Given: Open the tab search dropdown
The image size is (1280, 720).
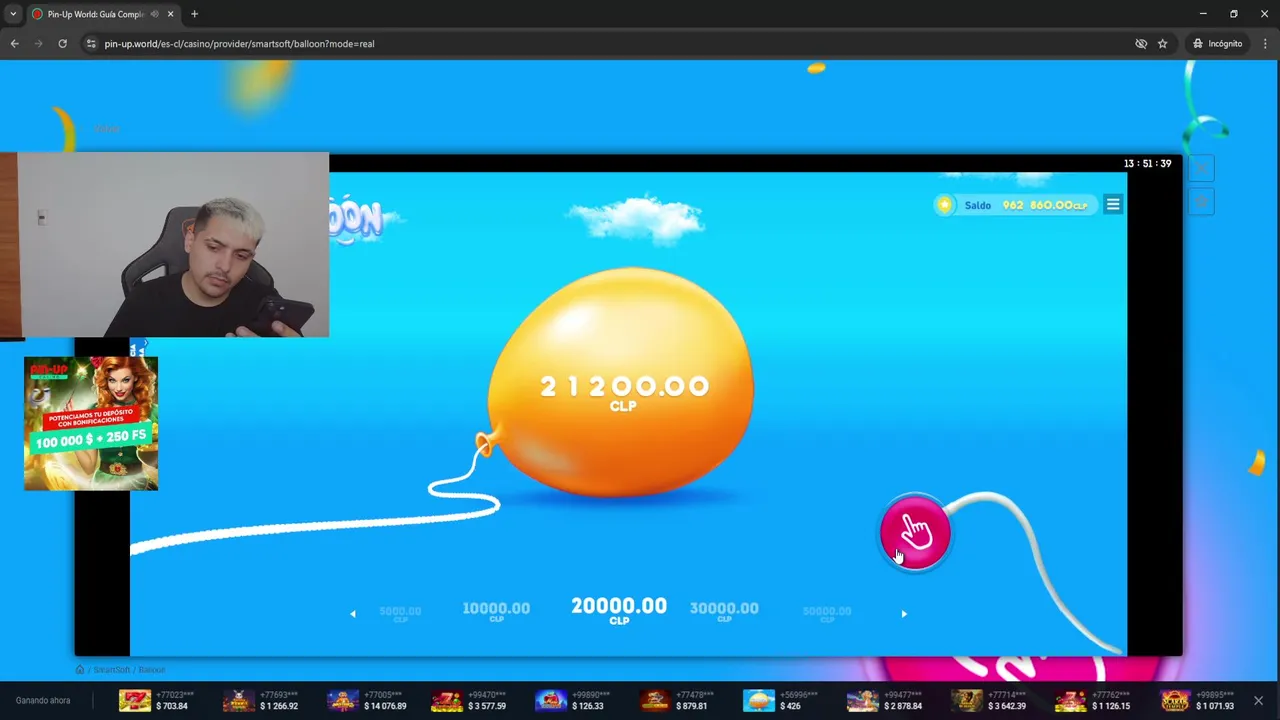Looking at the screenshot, I should 13,14.
